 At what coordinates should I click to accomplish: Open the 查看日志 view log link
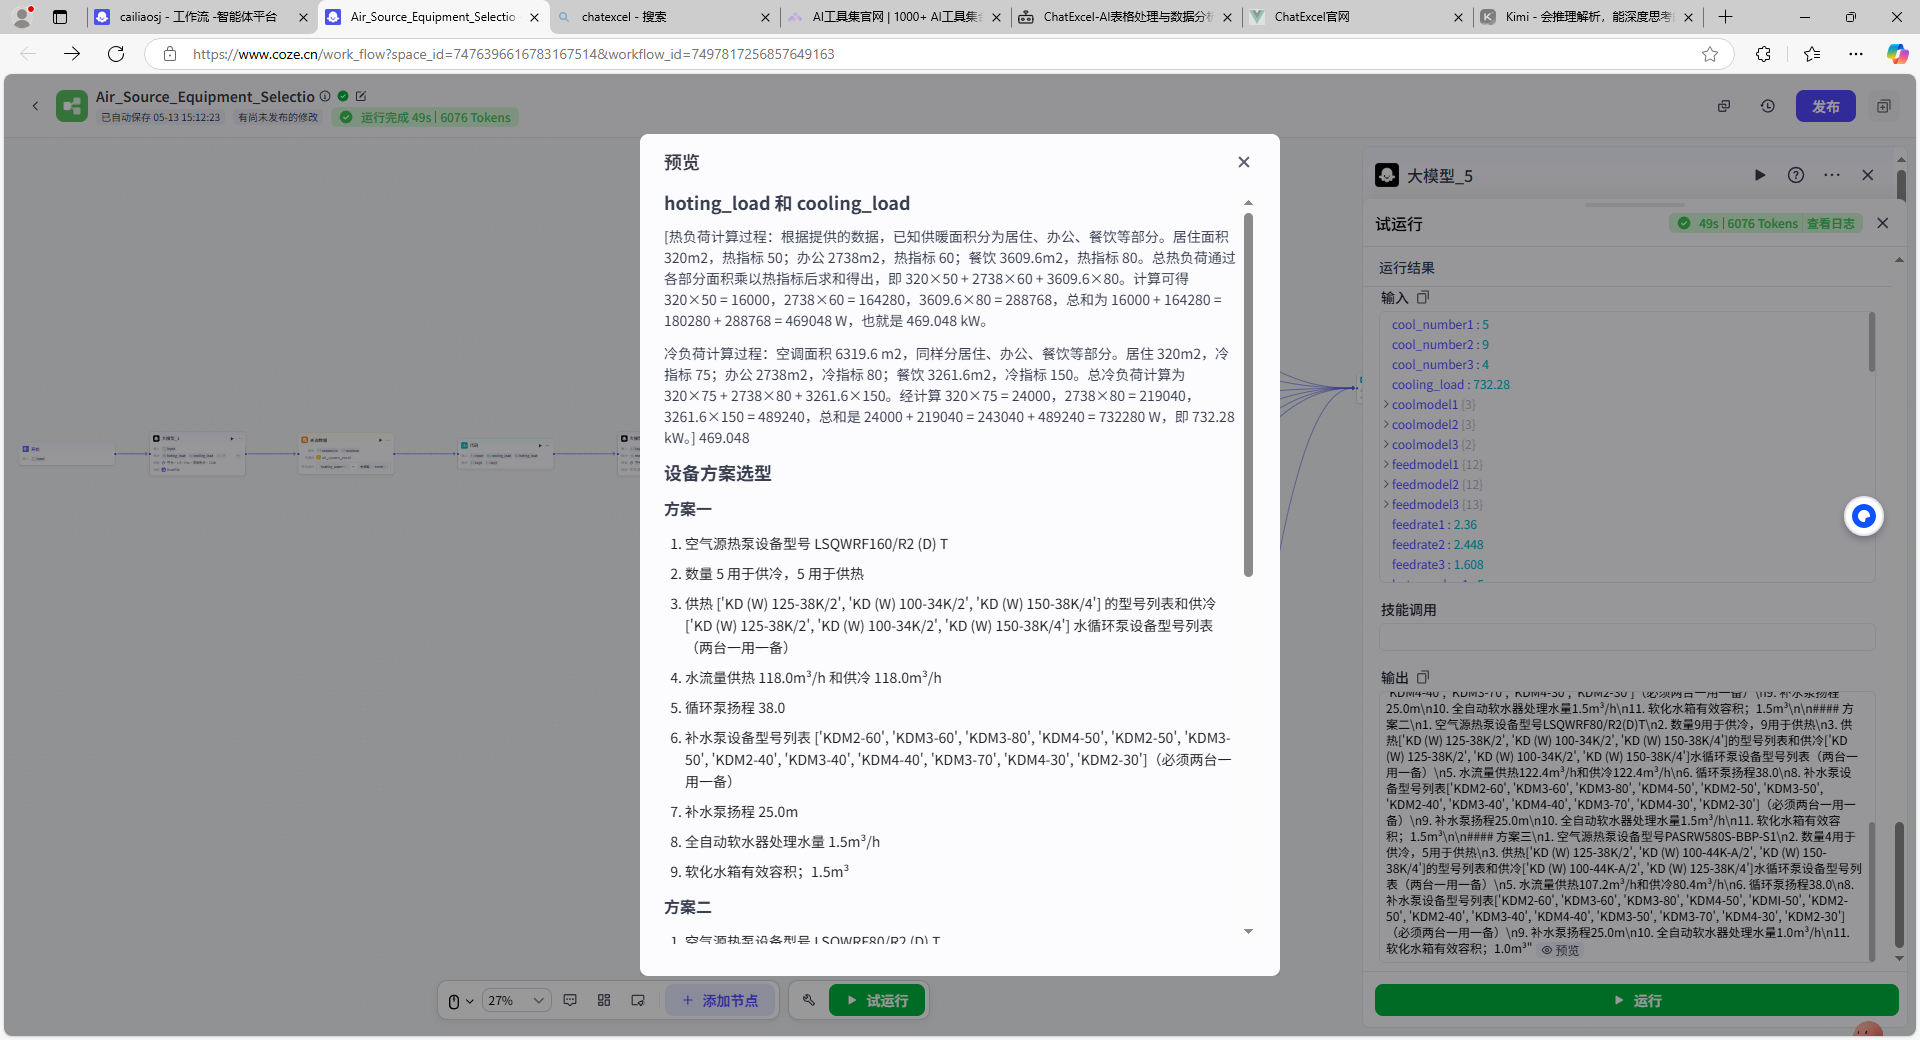[x=1830, y=224]
